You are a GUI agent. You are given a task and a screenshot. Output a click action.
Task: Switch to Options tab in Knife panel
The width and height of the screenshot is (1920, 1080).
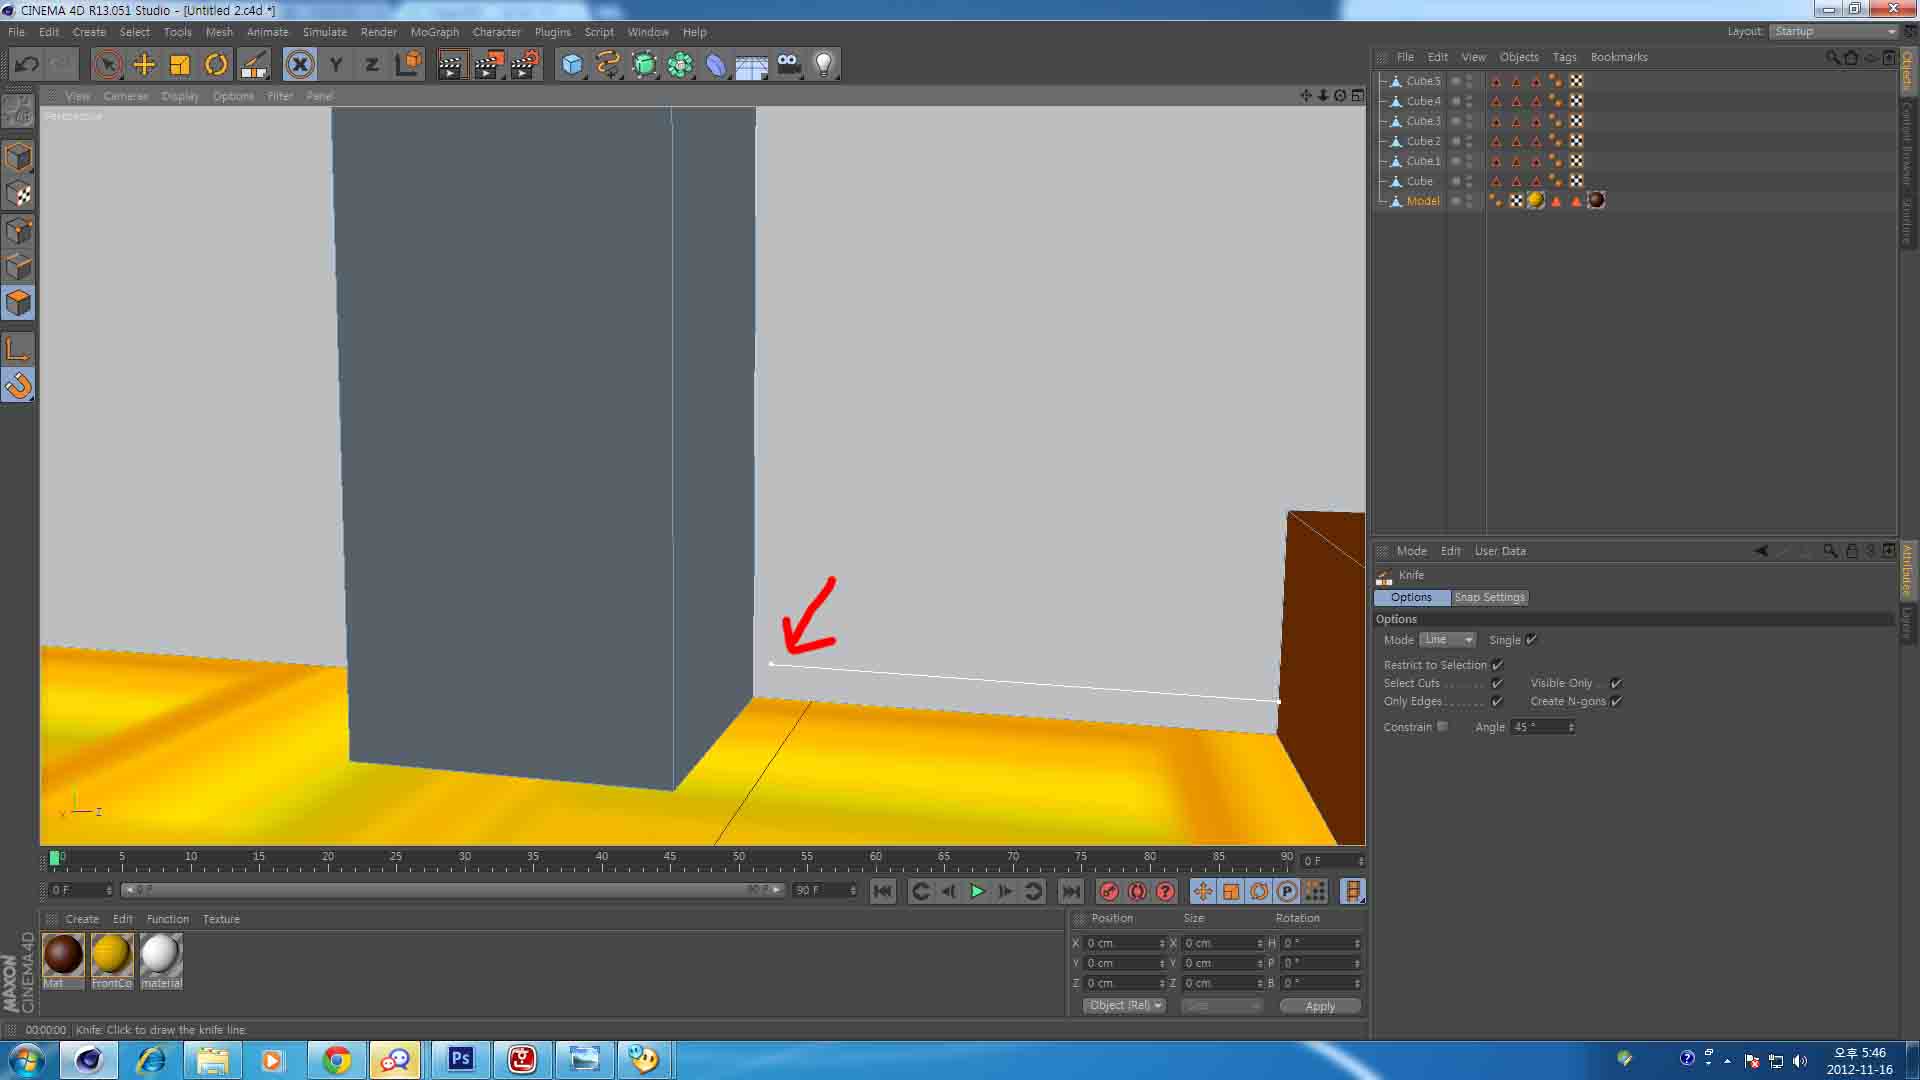(1411, 597)
